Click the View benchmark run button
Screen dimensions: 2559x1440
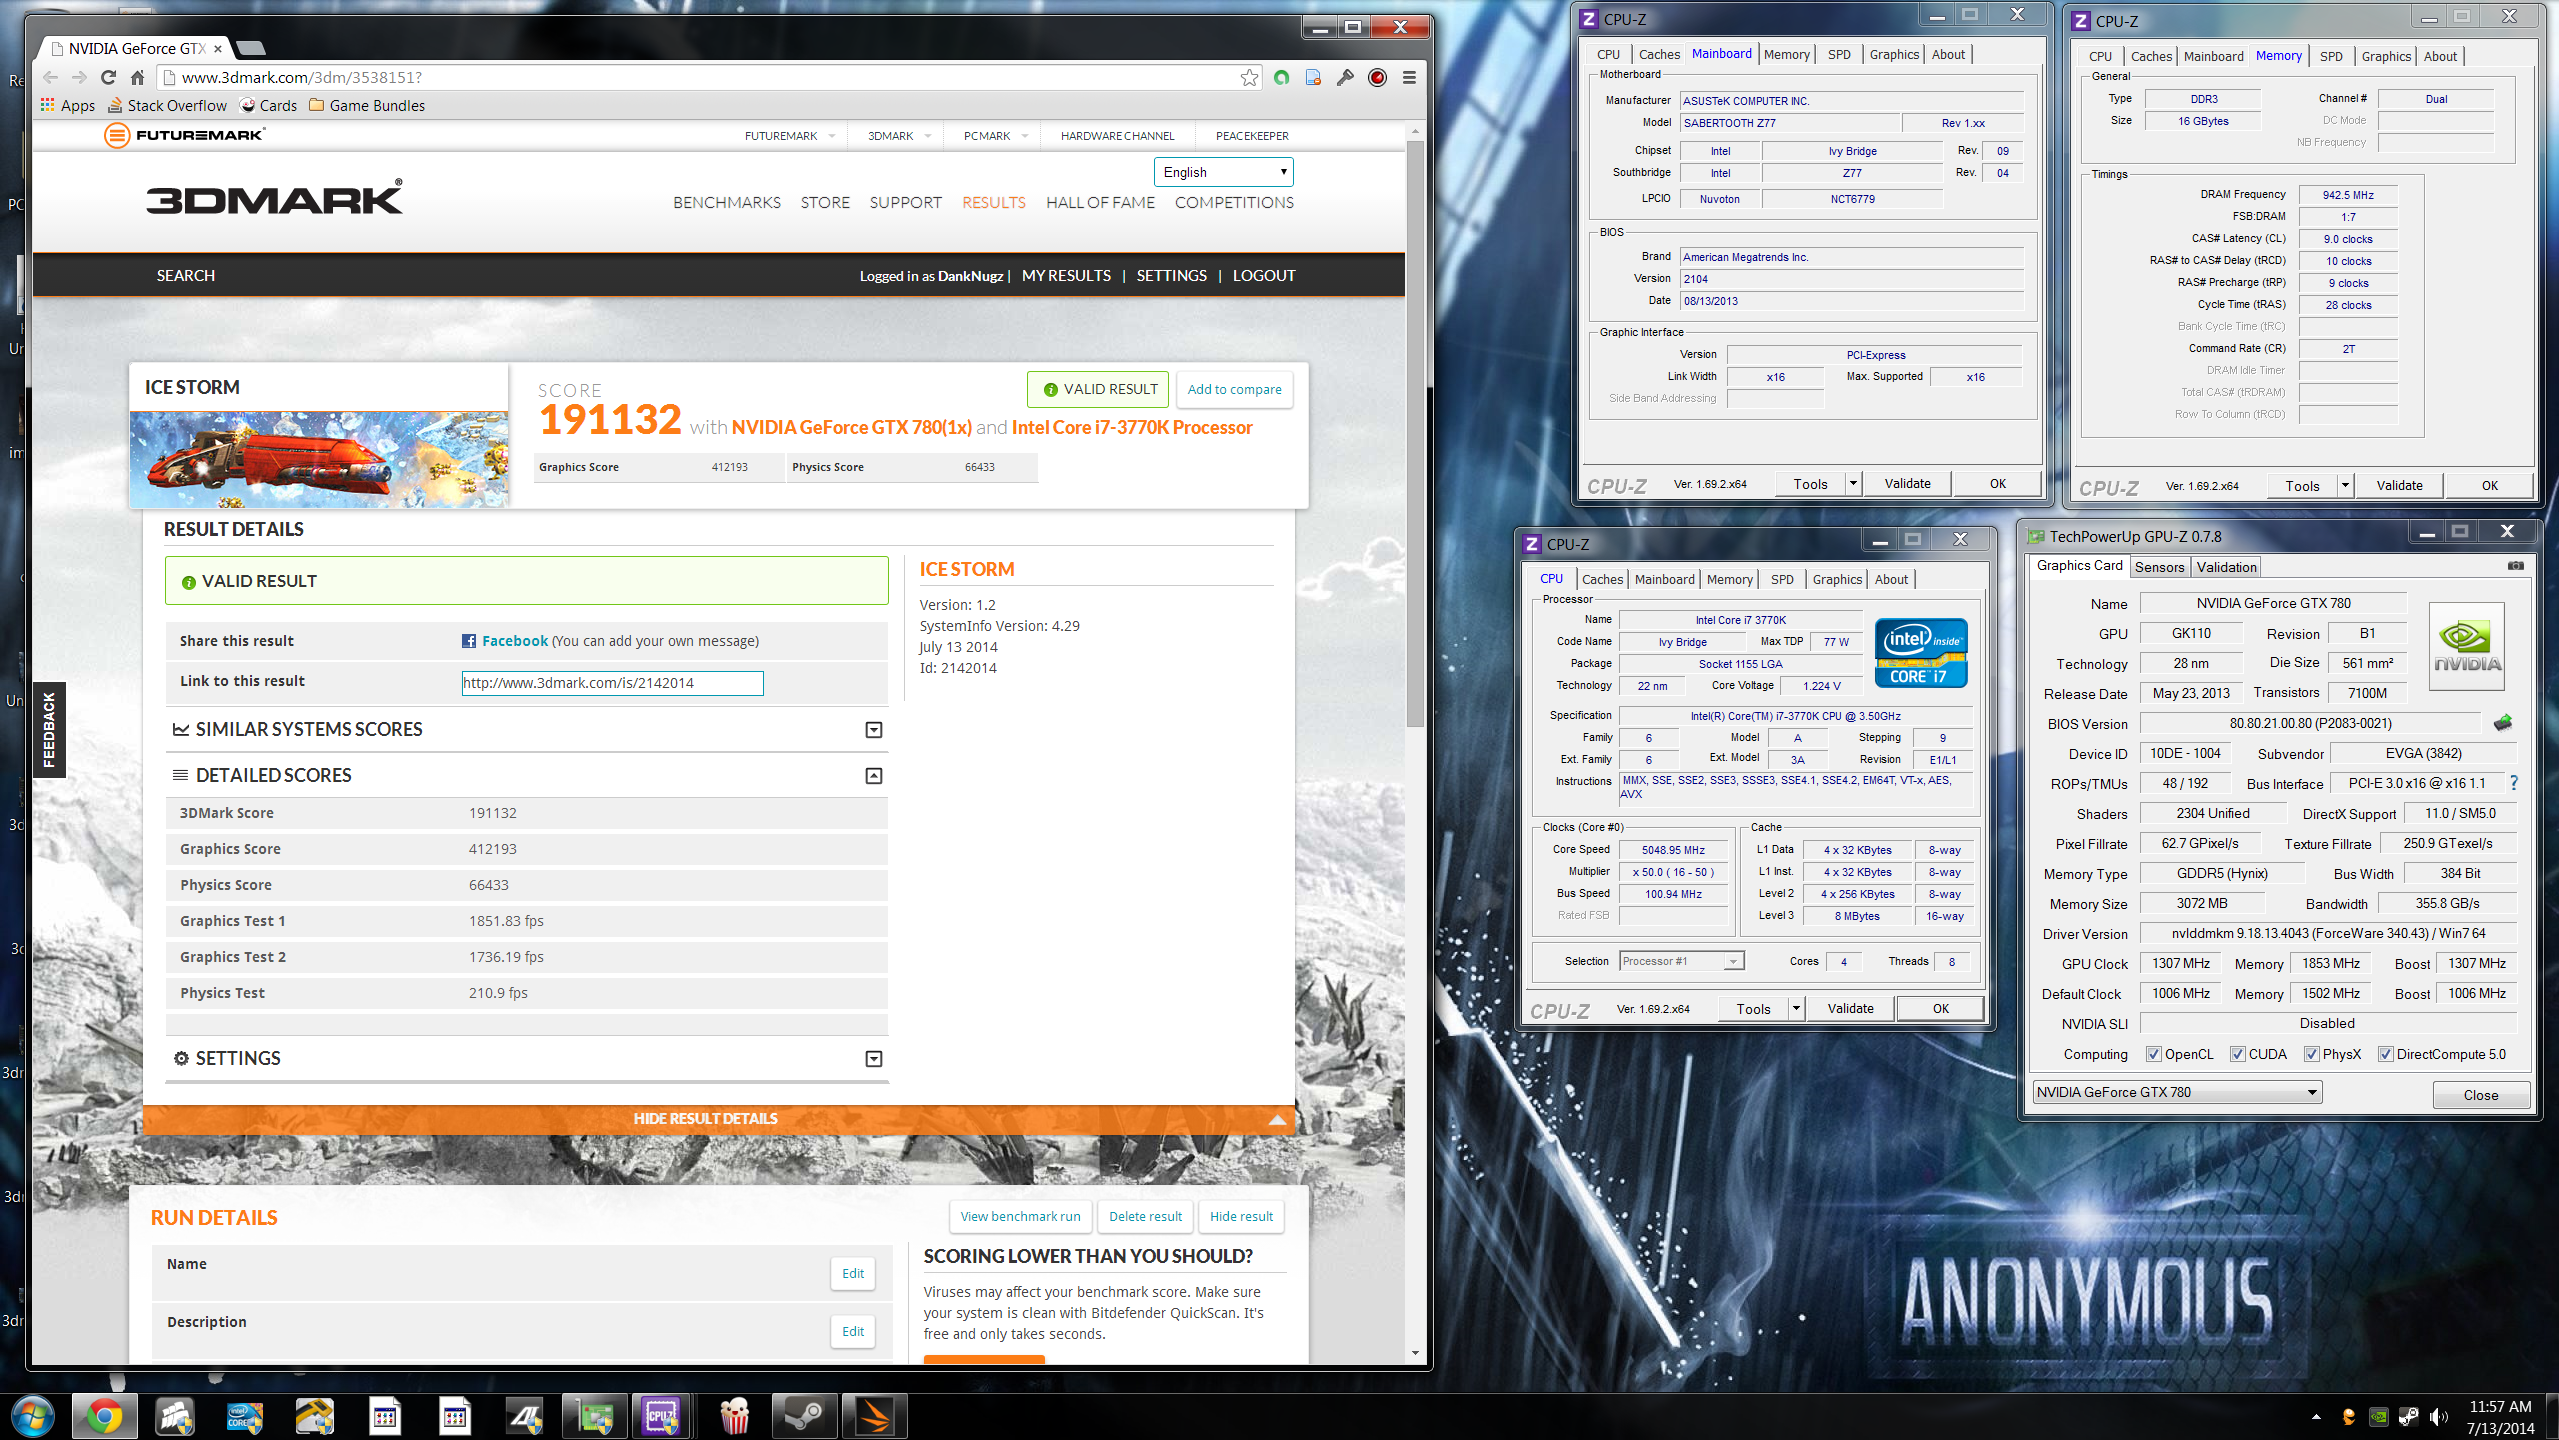[x=1020, y=1217]
